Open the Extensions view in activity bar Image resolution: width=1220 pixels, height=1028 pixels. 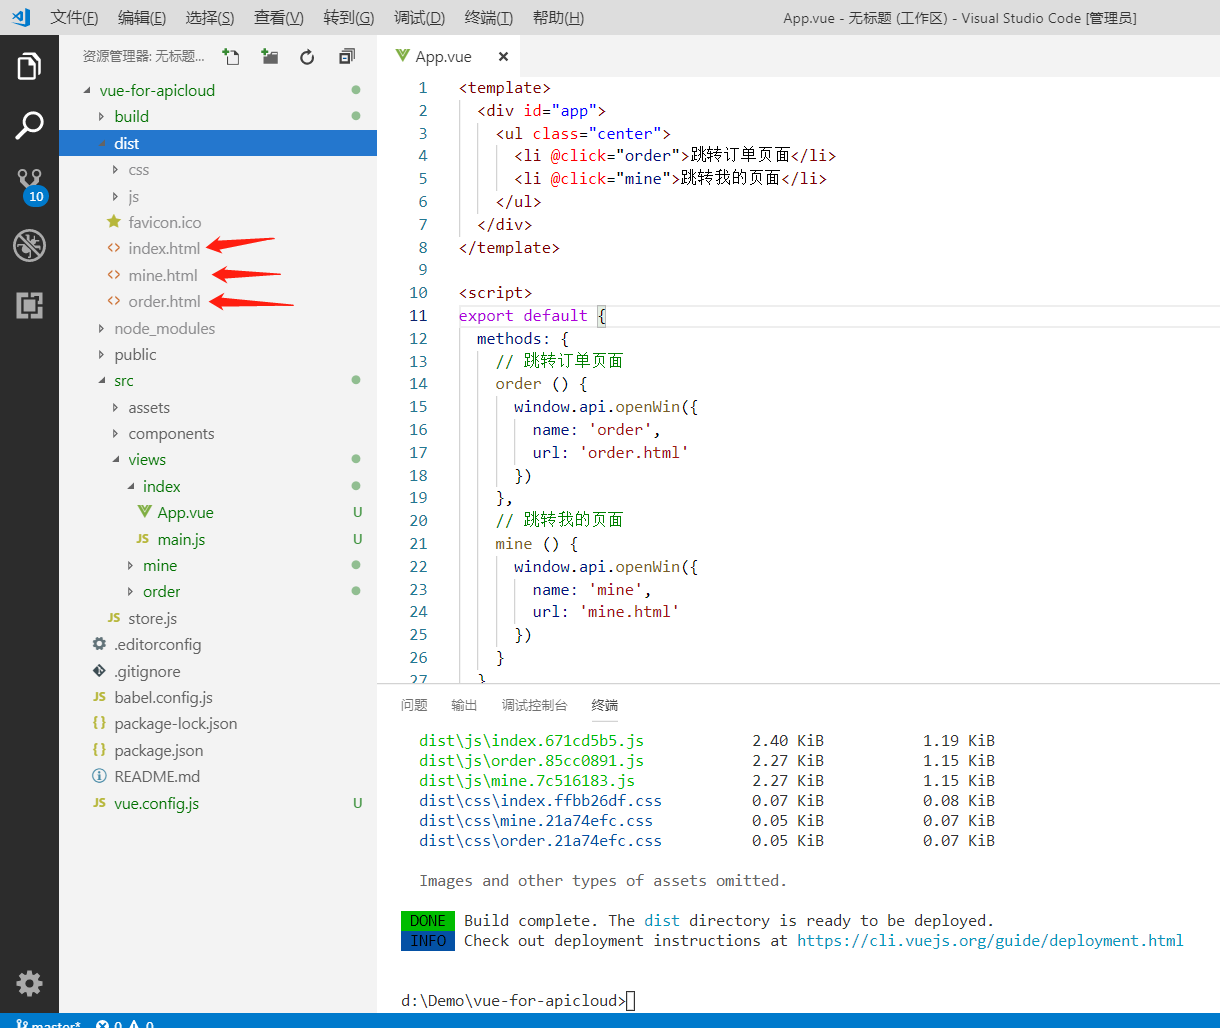(29, 305)
